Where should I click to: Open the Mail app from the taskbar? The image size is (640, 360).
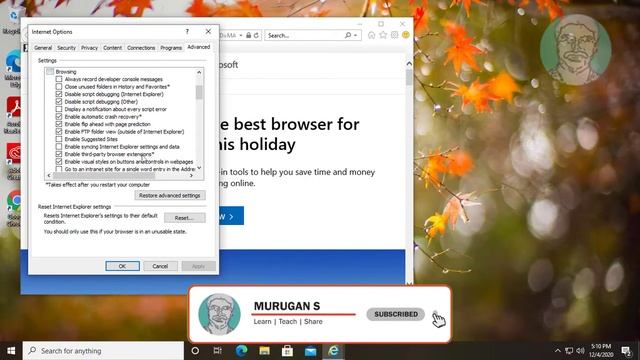tap(310, 351)
